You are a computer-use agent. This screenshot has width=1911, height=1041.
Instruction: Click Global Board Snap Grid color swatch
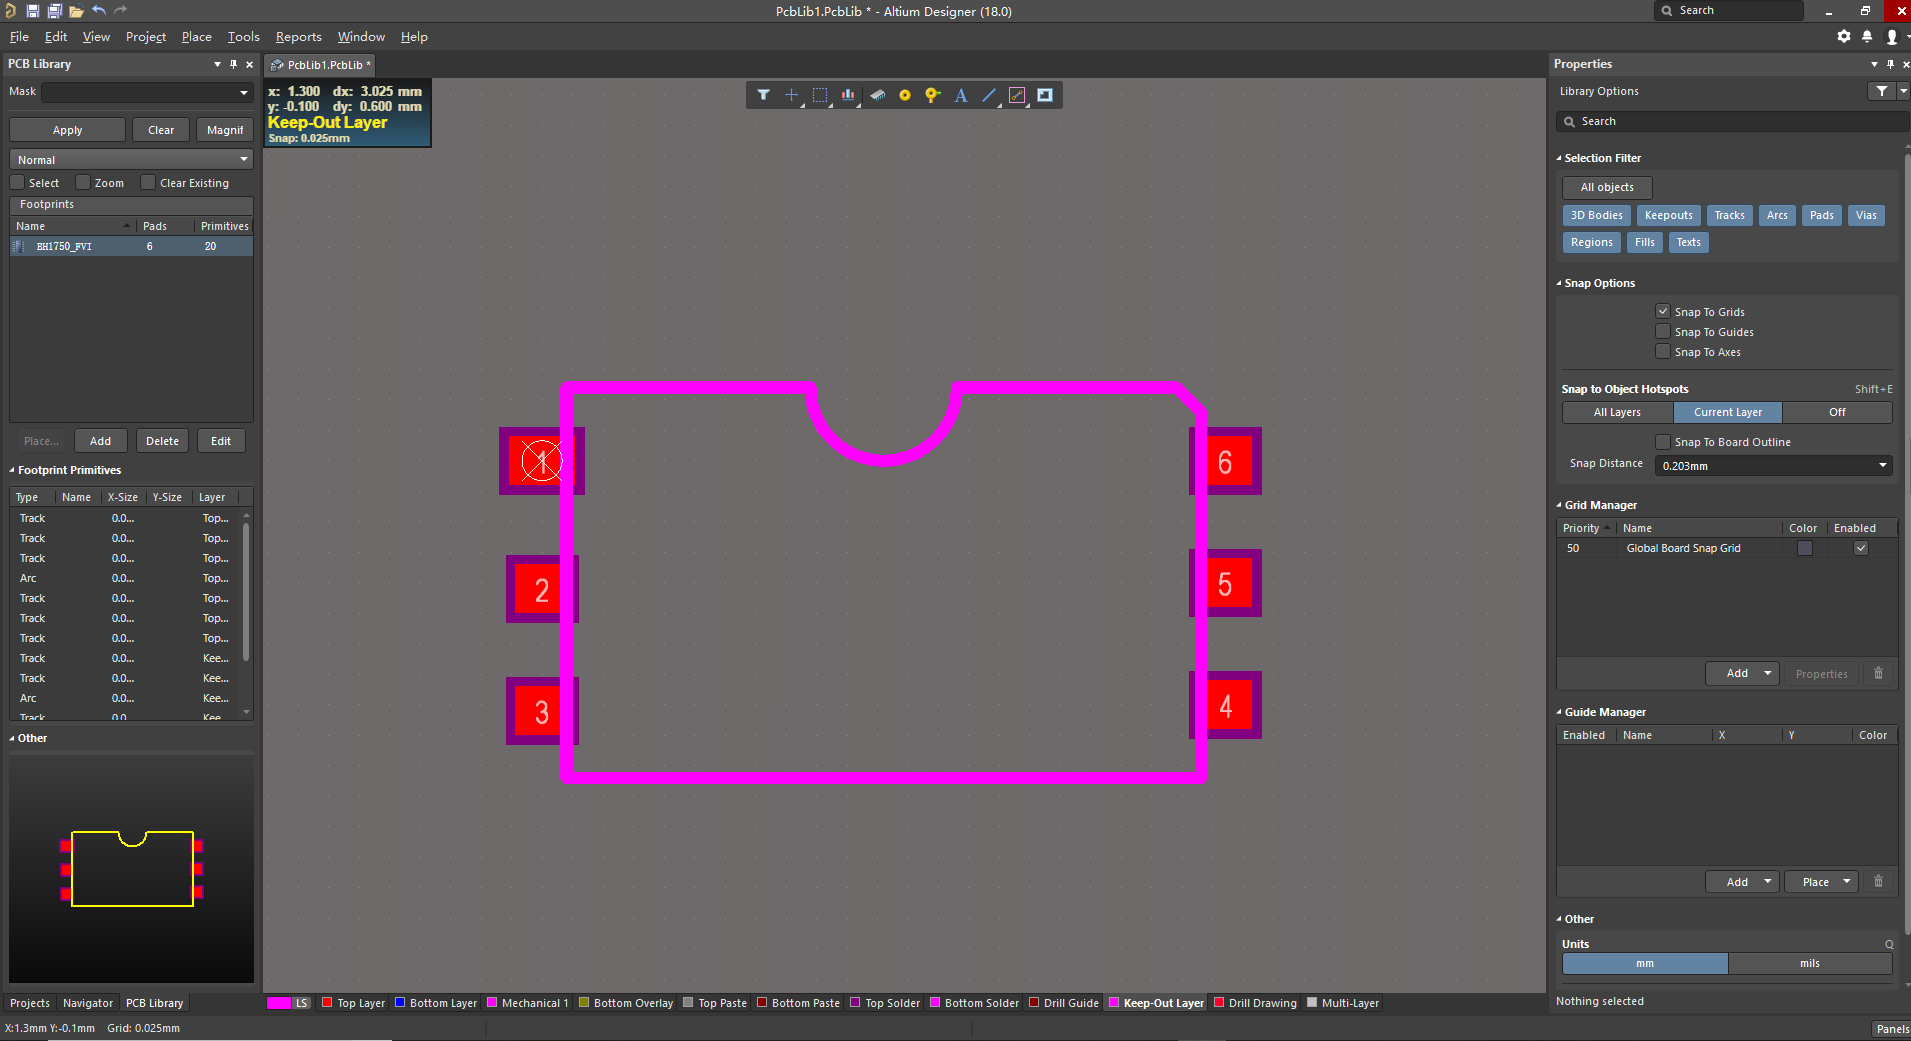click(x=1804, y=548)
